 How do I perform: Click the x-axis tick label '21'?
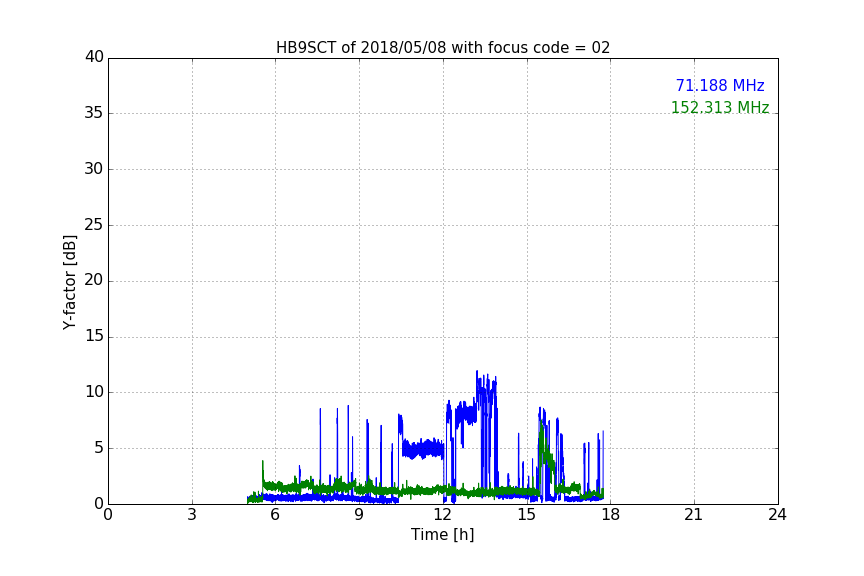(694, 515)
